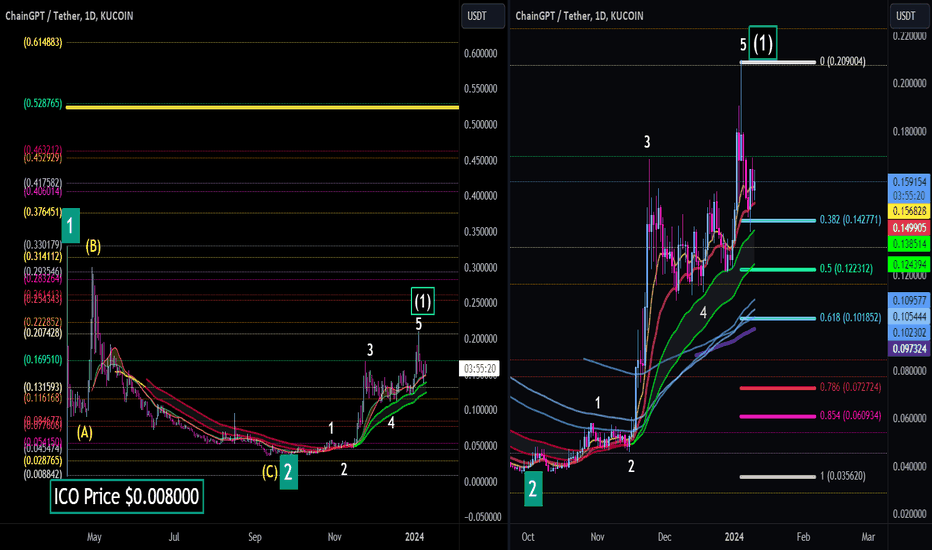
Task: Click the (0.207428) level label
Action: click(x=43, y=333)
